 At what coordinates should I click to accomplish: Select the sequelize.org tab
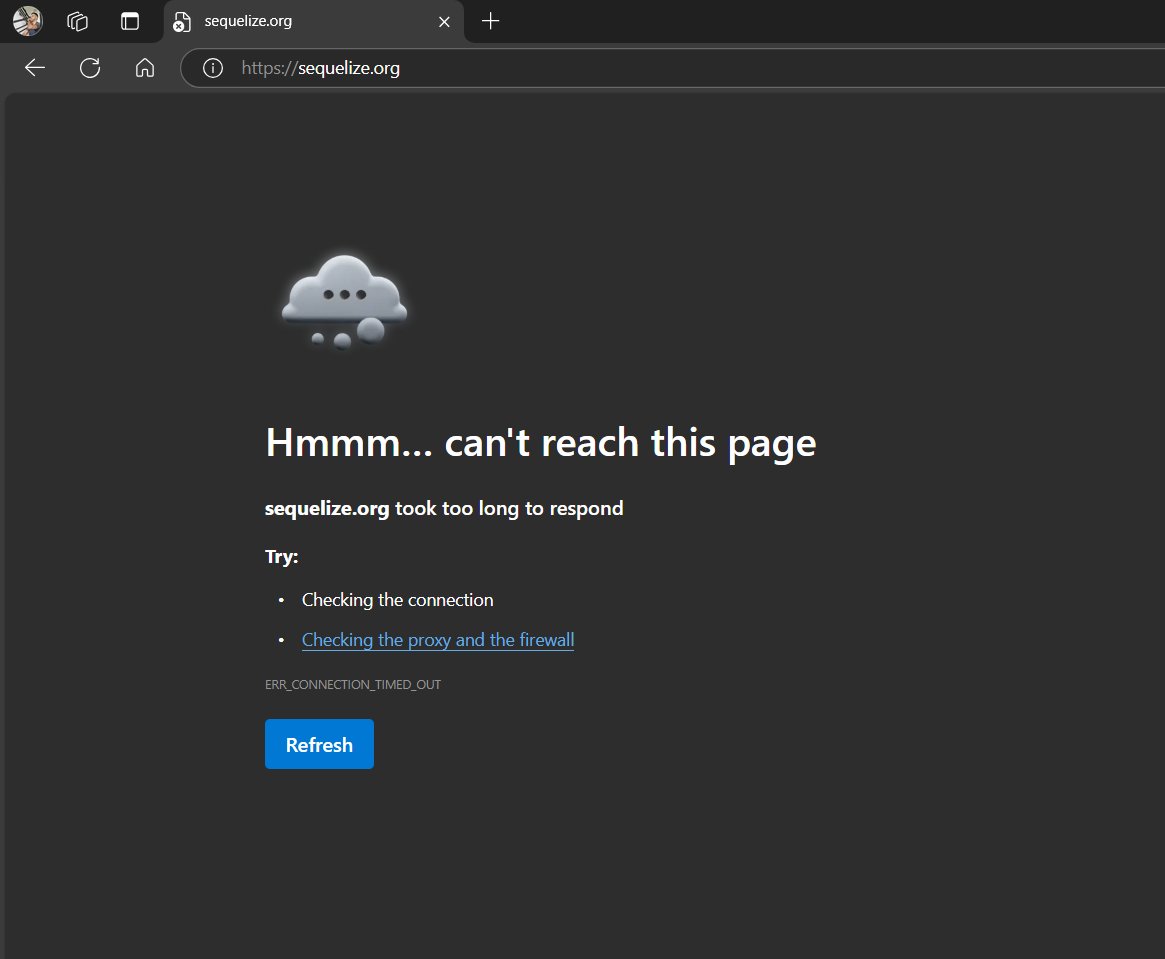click(314, 22)
